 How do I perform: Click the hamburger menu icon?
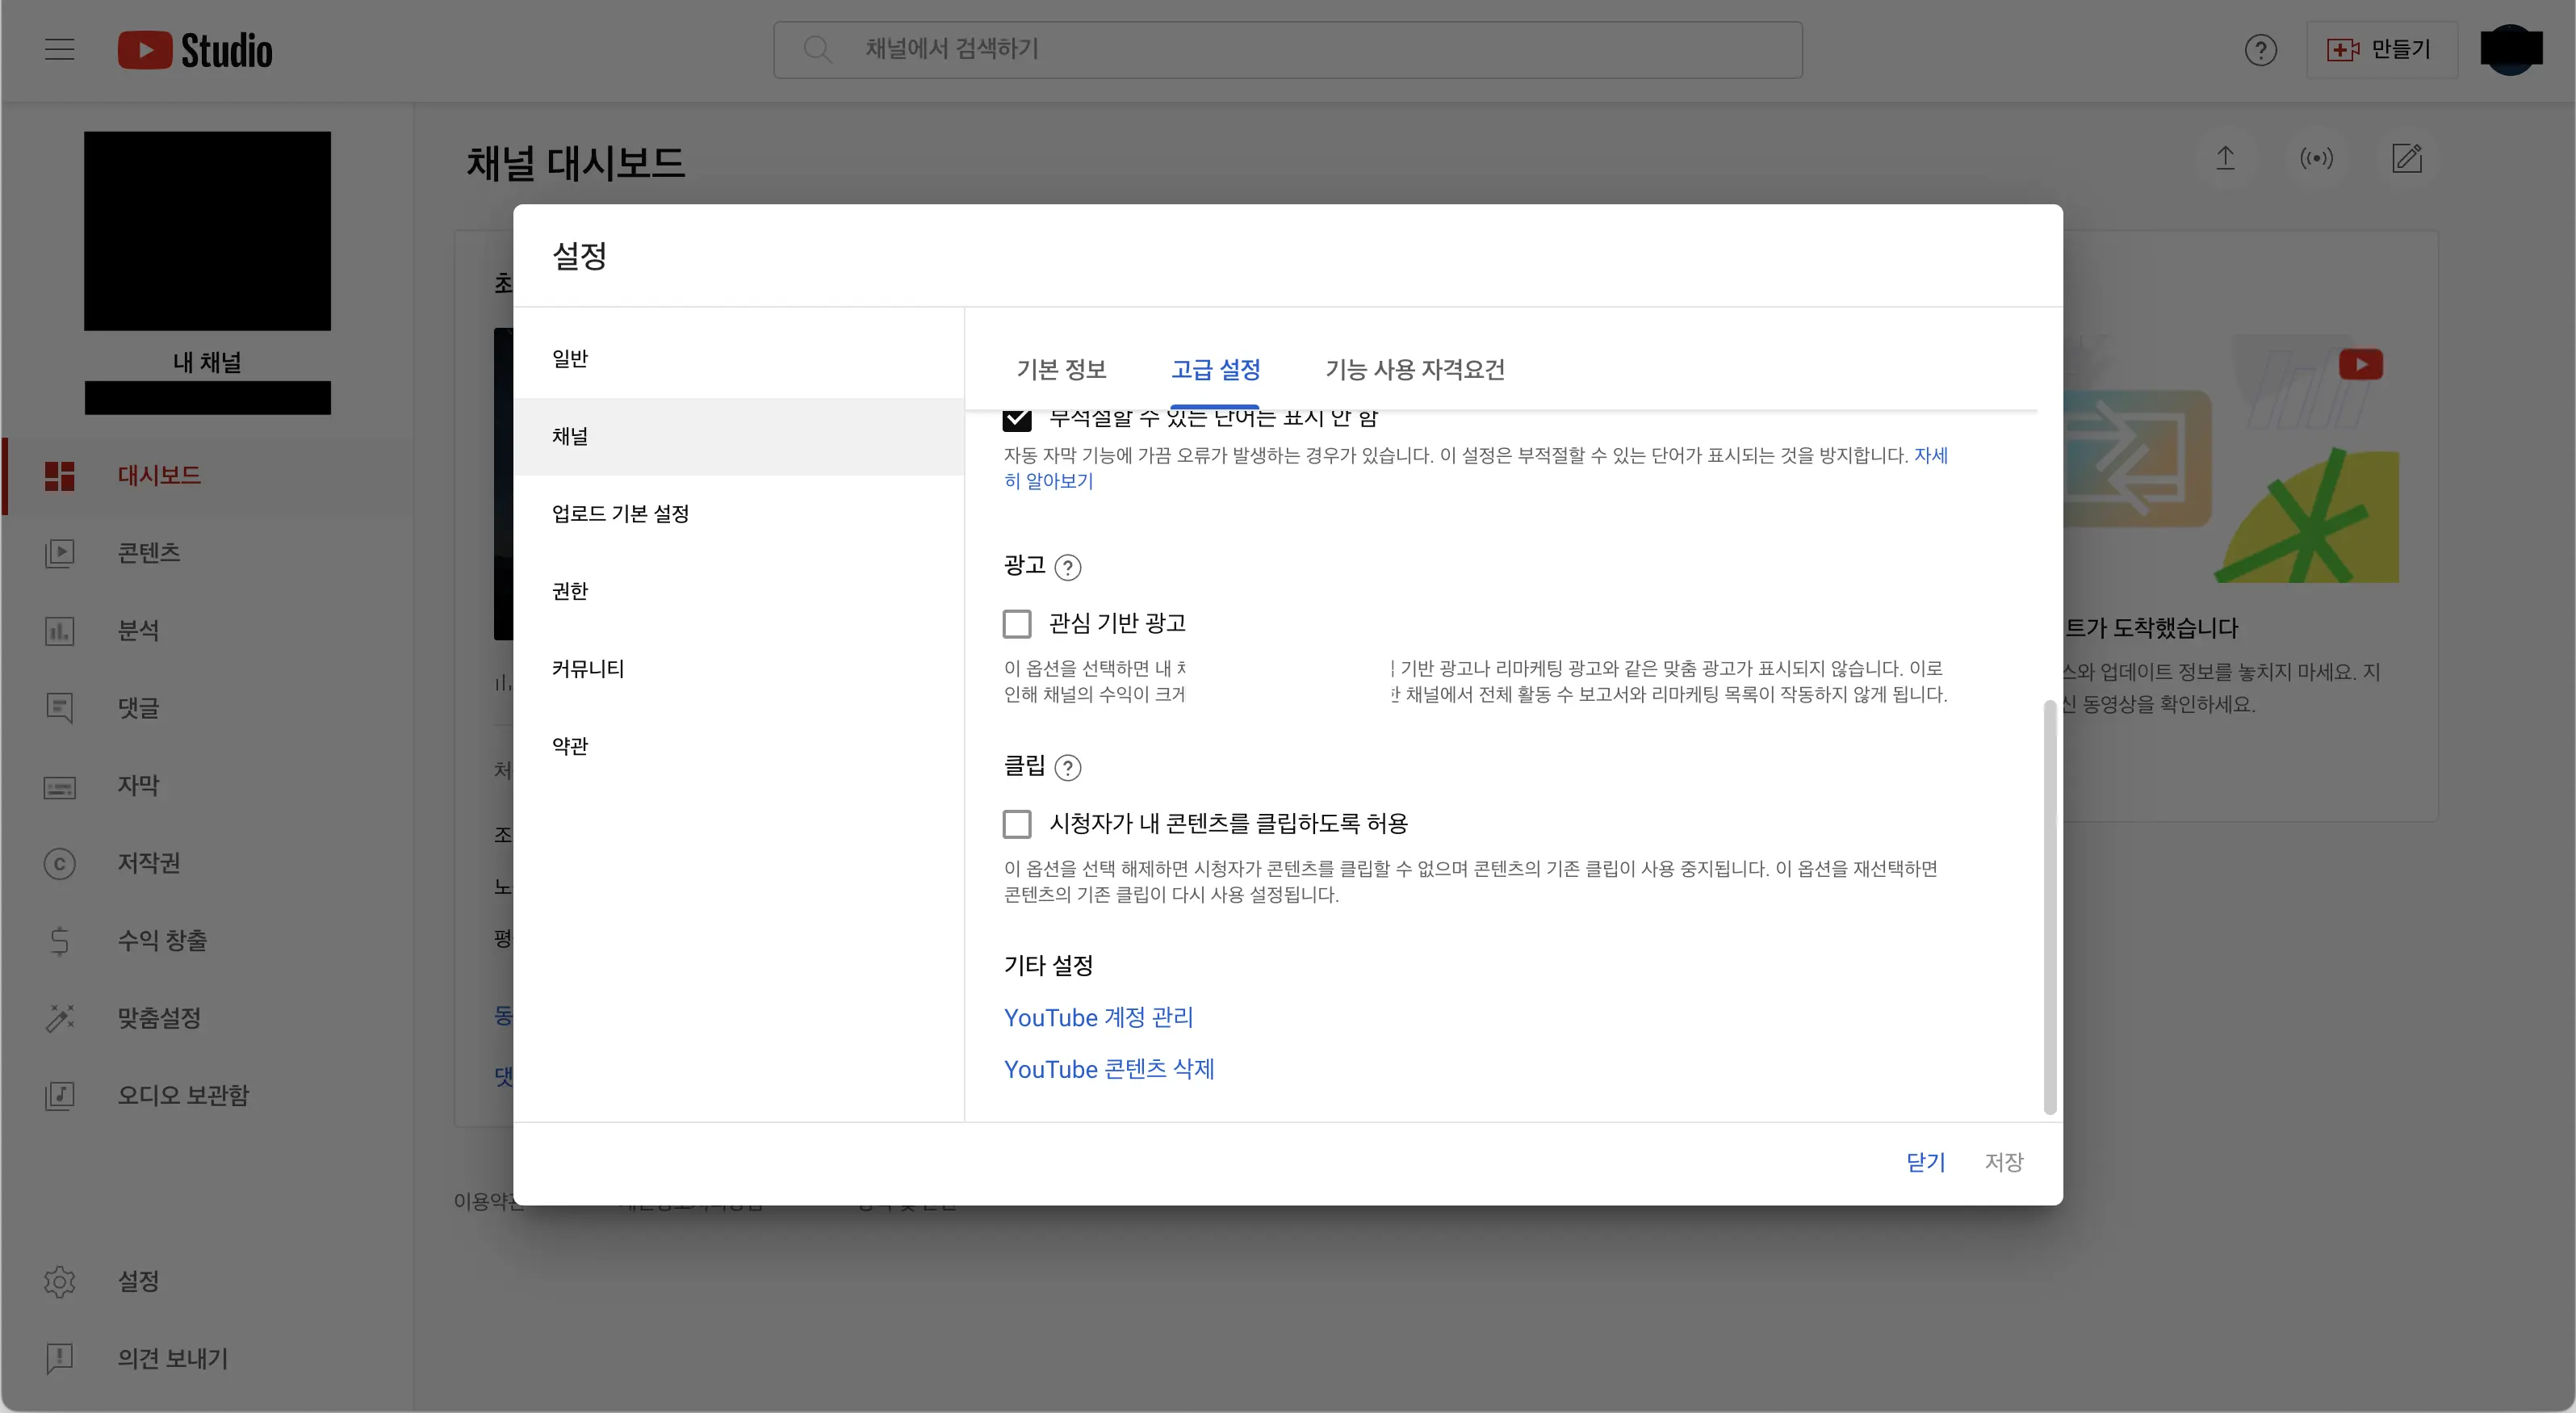coord(60,49)
